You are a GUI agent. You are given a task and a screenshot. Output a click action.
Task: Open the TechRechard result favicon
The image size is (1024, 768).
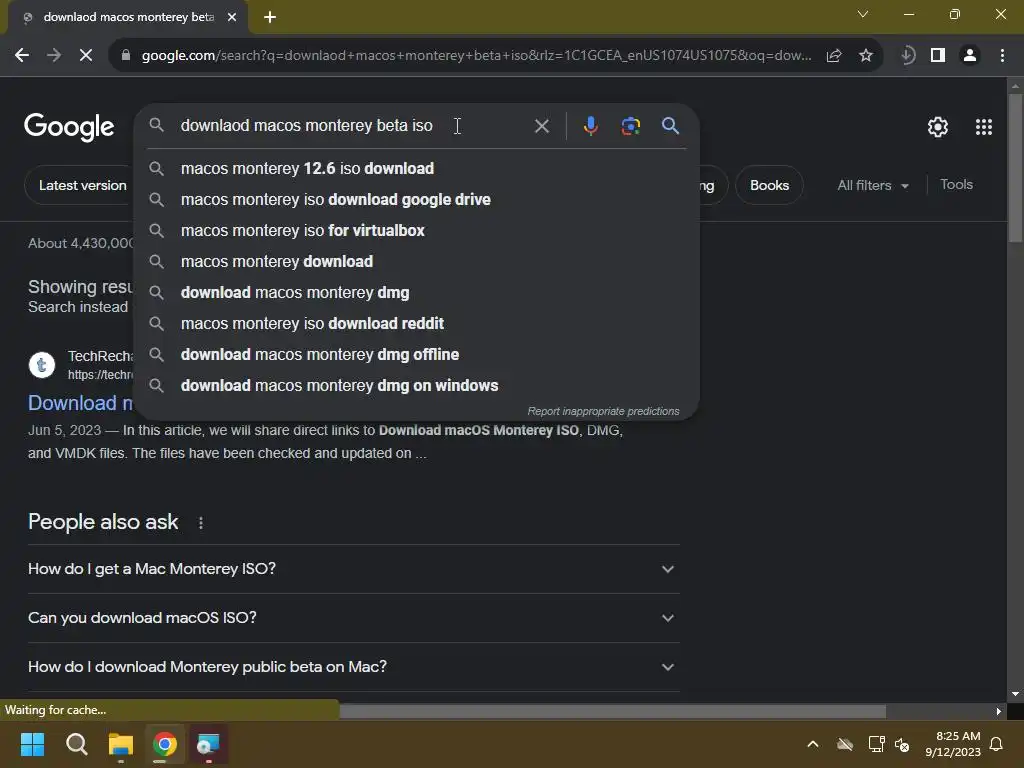[x=42, y=365]
